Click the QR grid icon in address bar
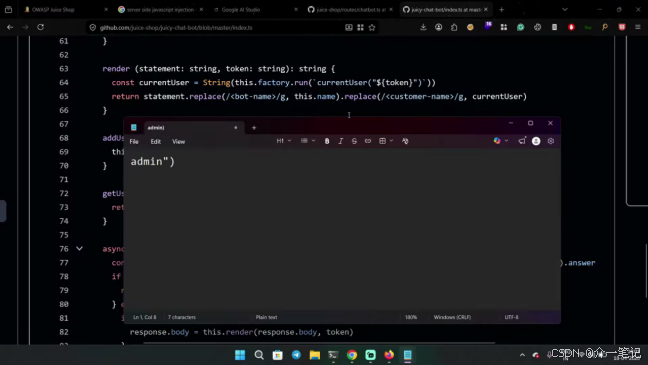The width and height of the screenshot is (648, 365). [x=360, y=27]
